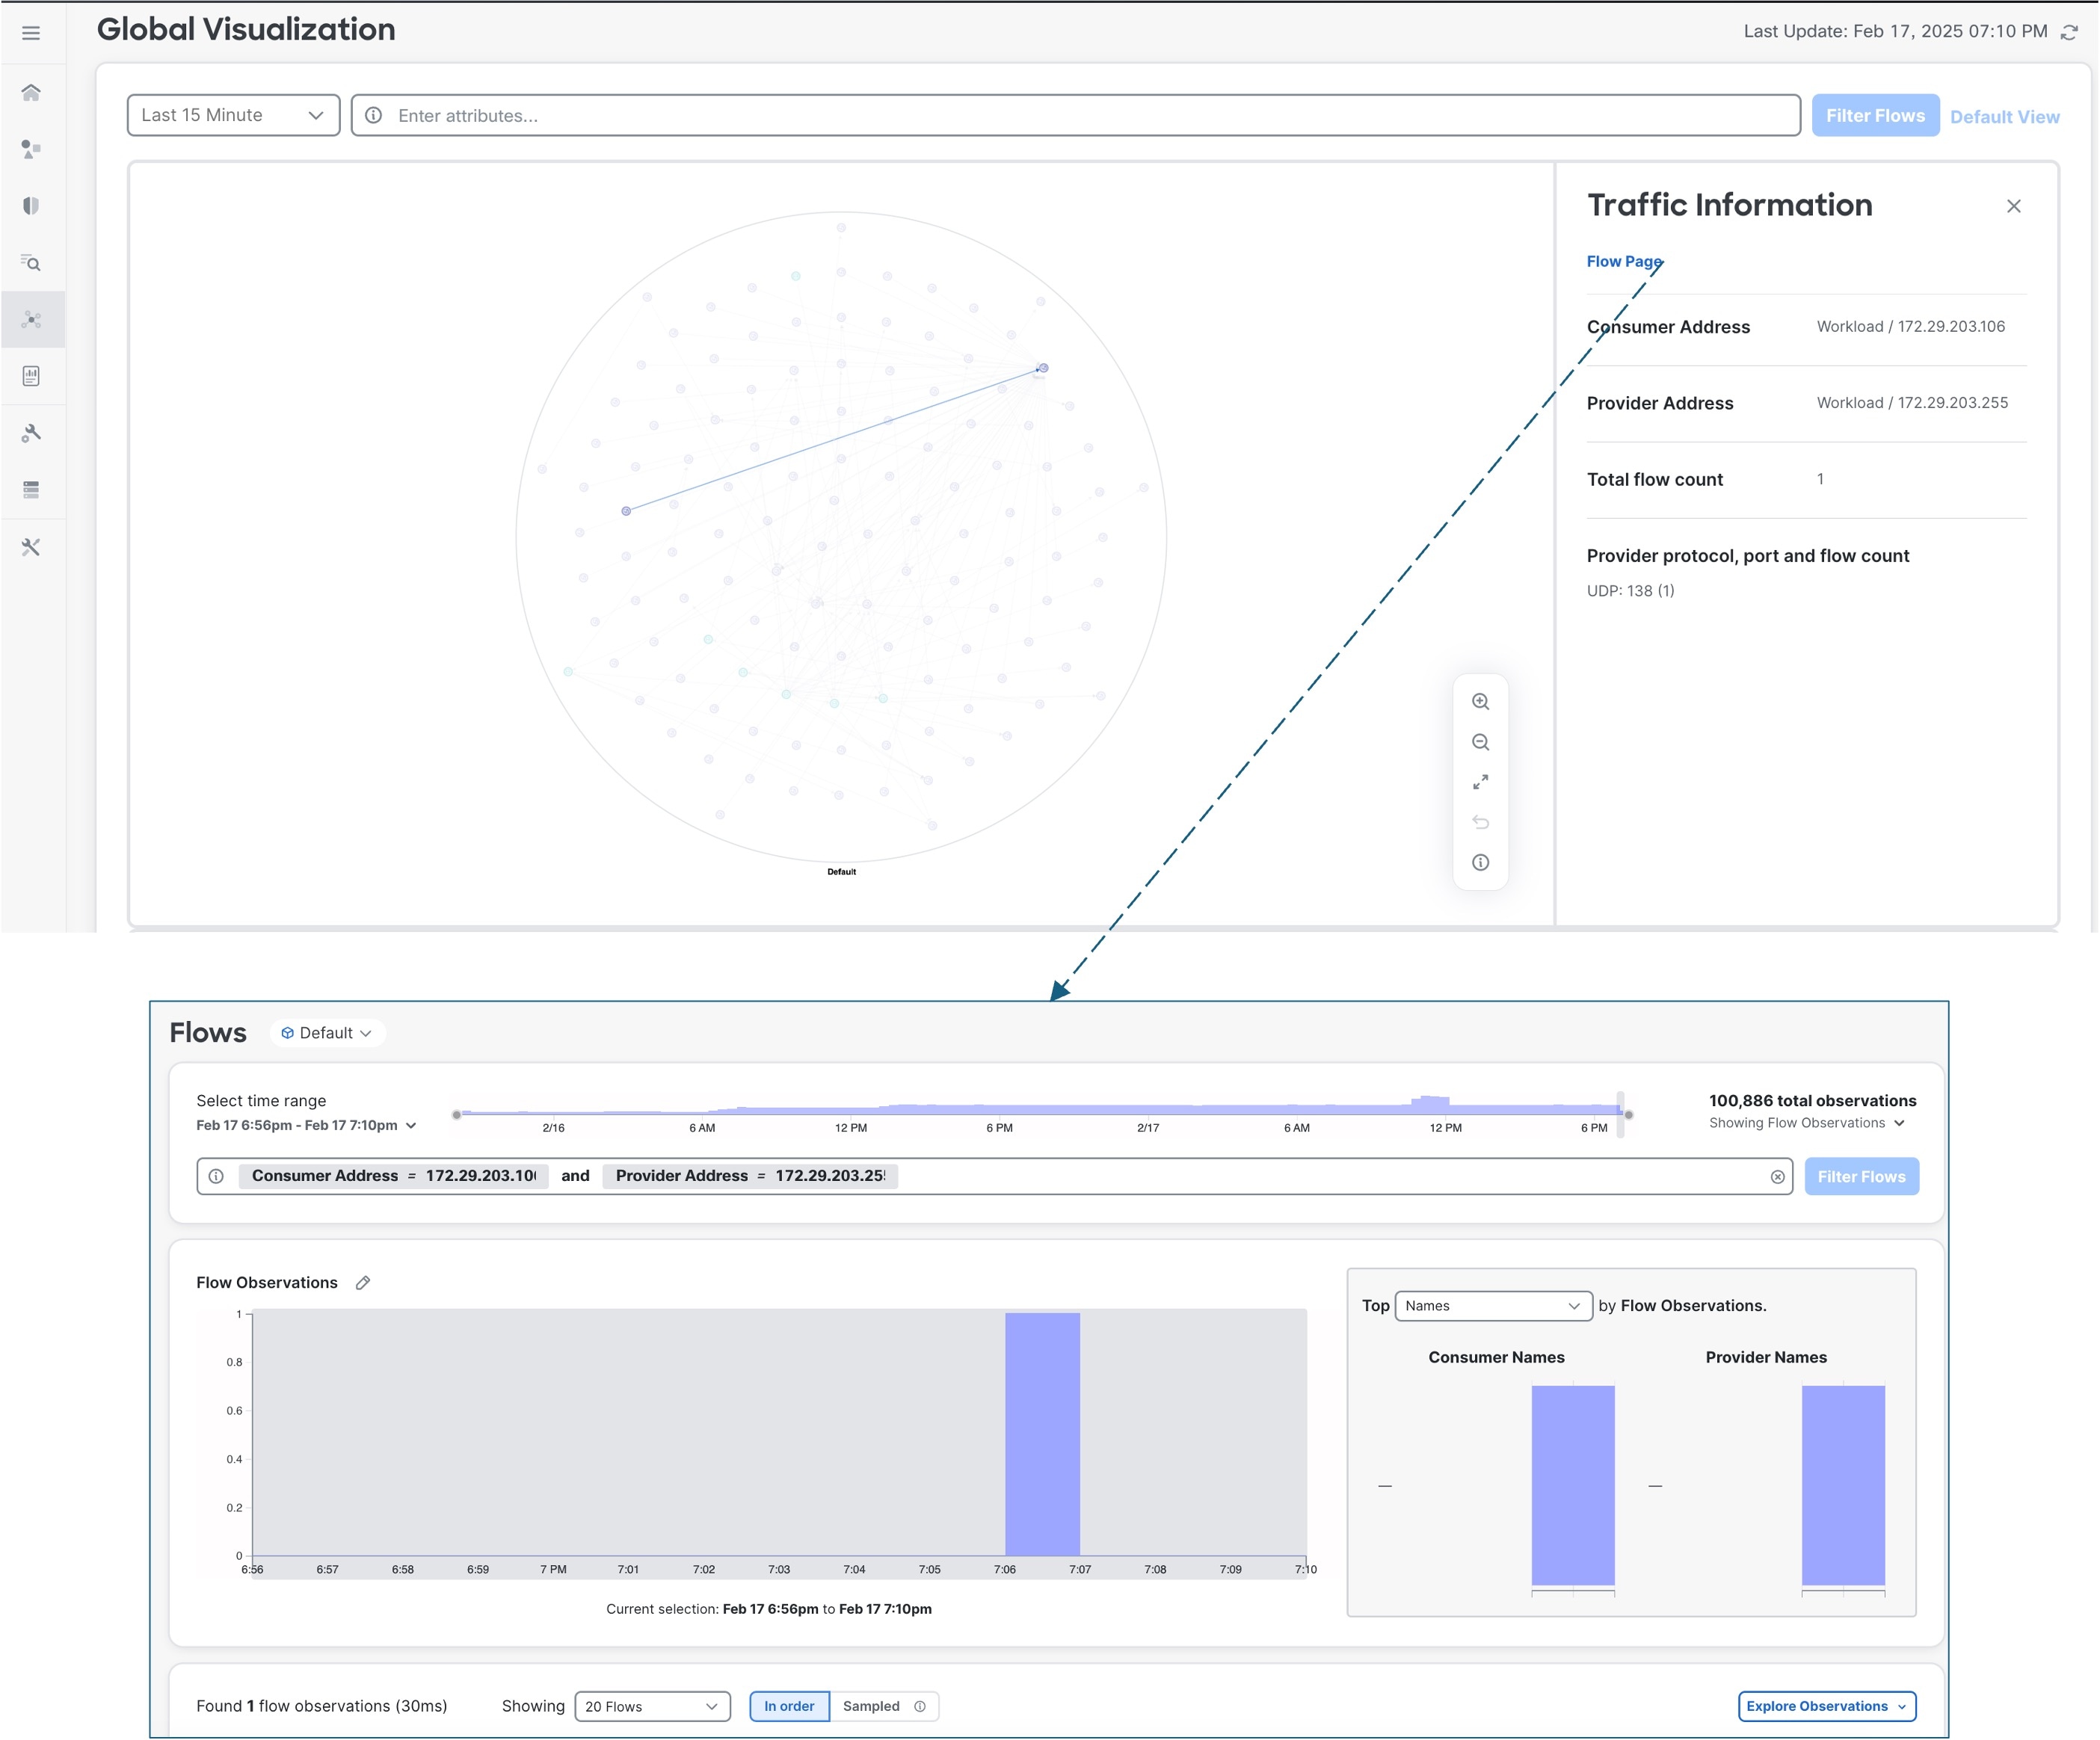
Task: Open the Explore Observations menu
Action: 1826,1706
